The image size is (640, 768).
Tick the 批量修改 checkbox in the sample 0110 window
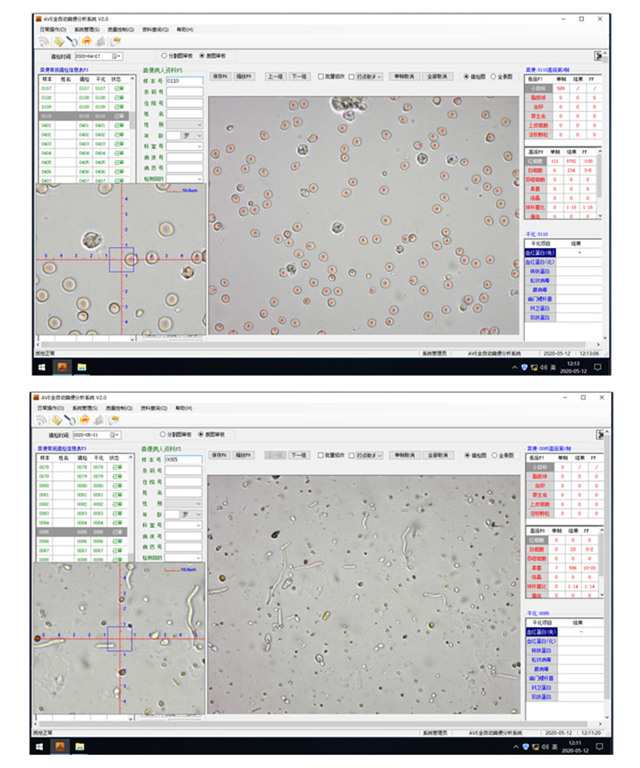point(321,76)
